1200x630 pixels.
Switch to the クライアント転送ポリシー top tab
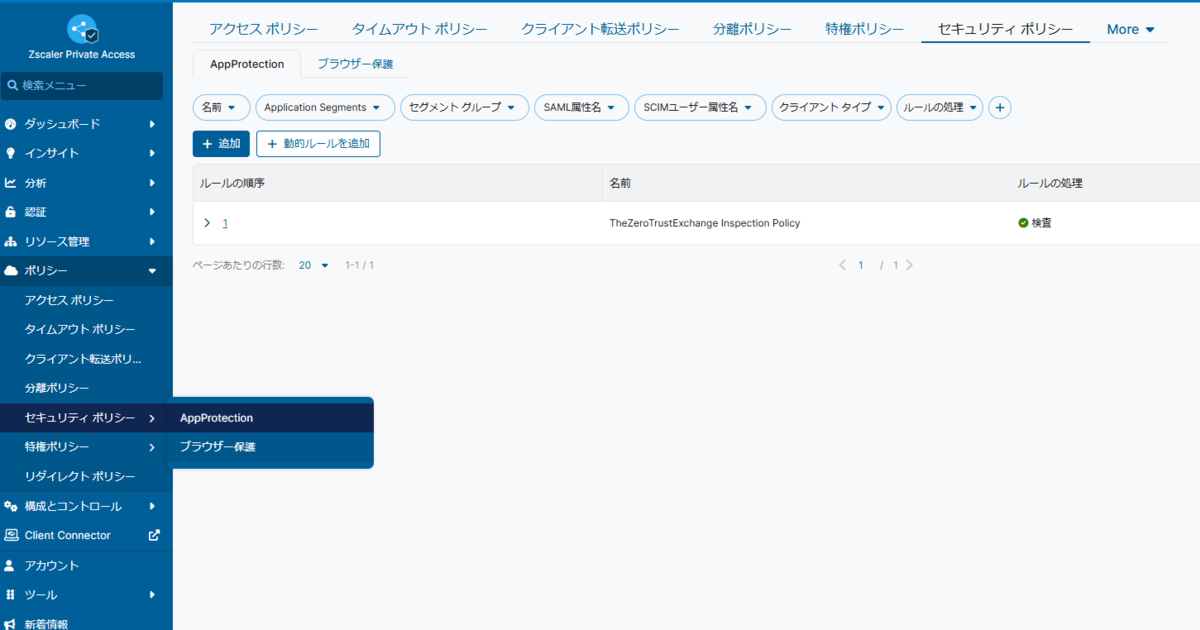click(x=600, y=29)
